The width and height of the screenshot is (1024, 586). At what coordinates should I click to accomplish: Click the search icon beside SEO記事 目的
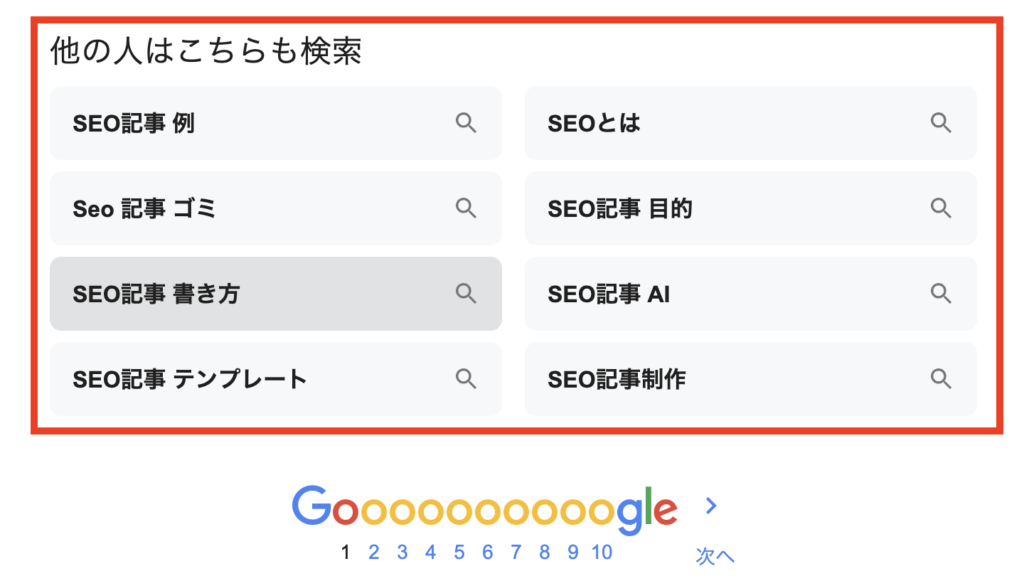(x=941, y=208)
